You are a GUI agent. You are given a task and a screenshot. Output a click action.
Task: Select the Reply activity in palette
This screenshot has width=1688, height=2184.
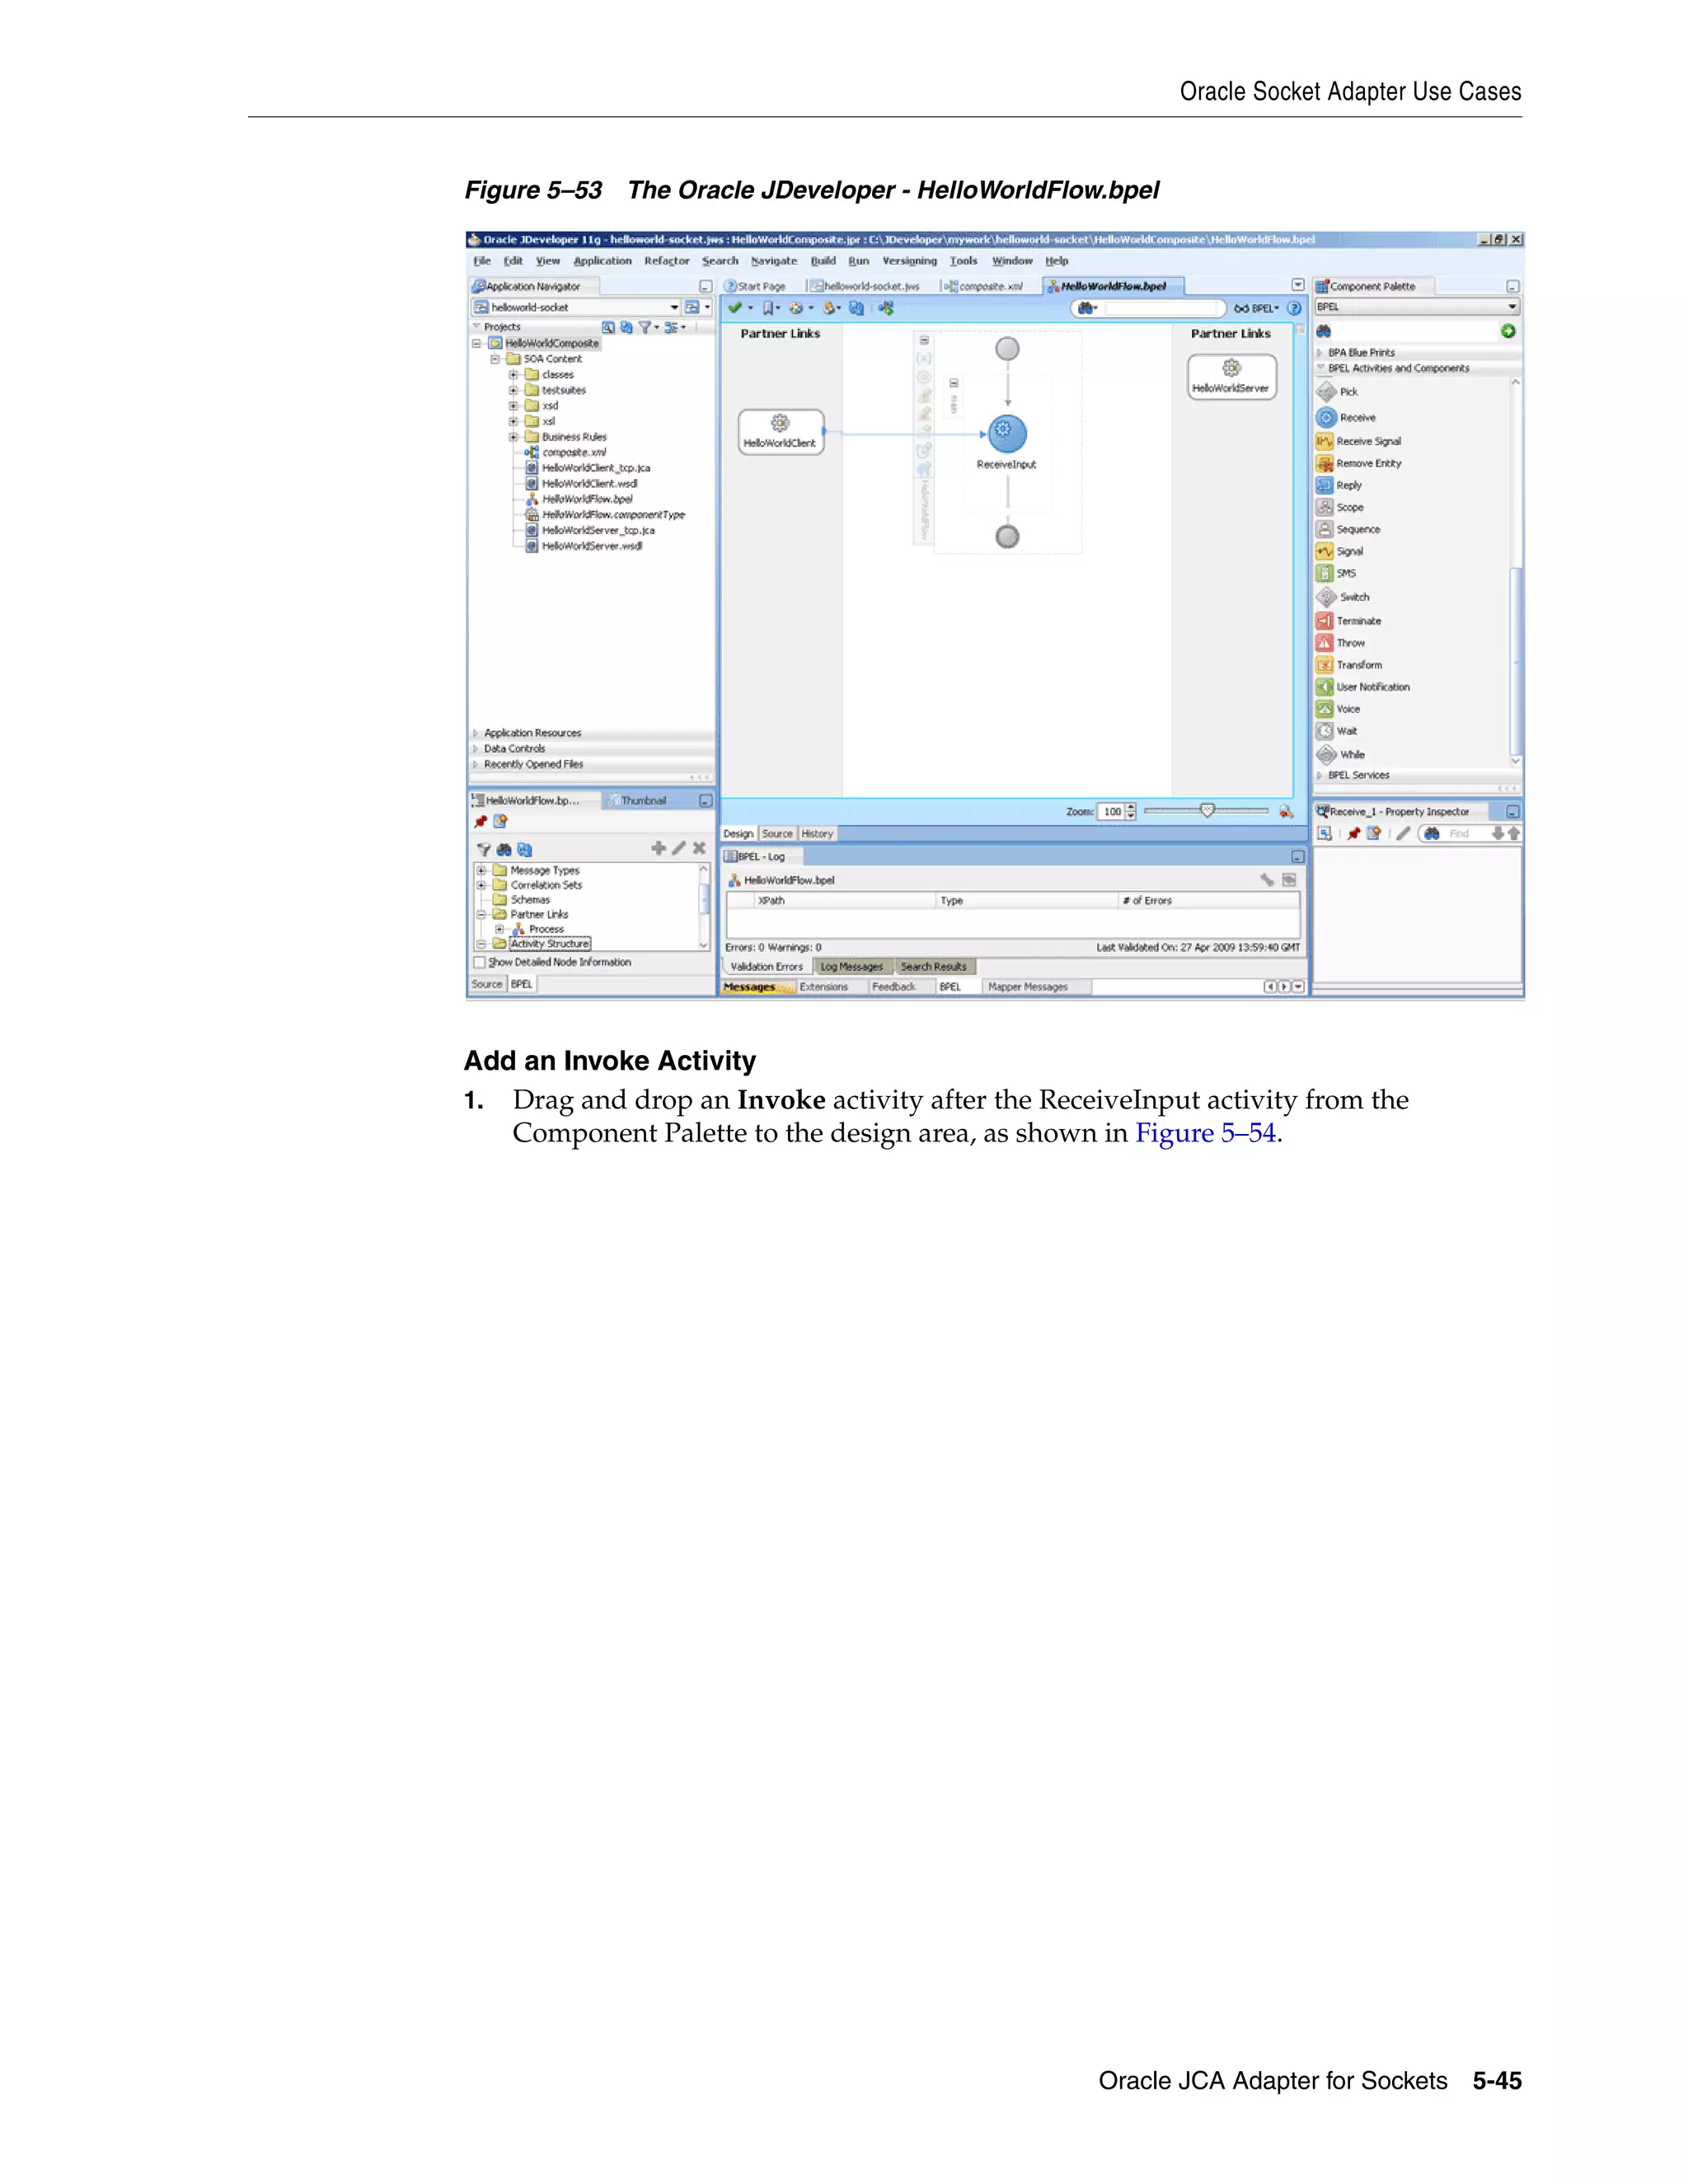[1325, 485]
